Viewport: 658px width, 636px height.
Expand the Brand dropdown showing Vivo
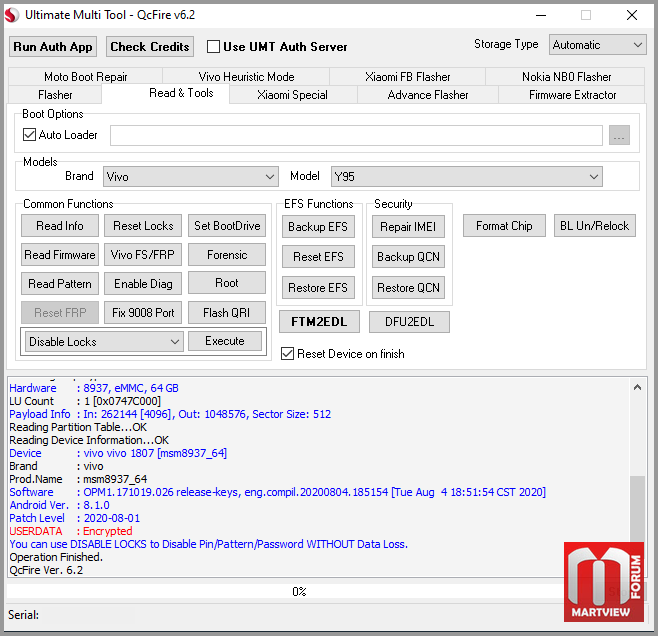click(x=190, y=177)
